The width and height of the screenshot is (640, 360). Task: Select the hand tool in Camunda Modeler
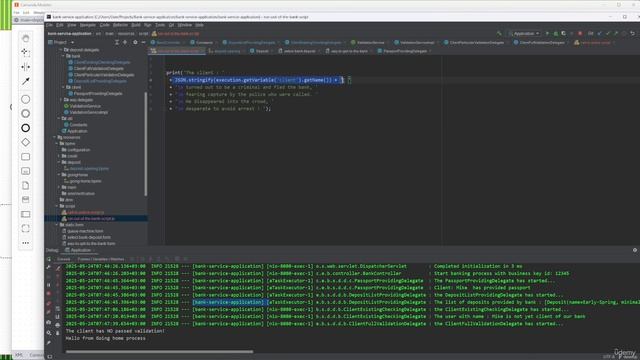click(25, 38)
